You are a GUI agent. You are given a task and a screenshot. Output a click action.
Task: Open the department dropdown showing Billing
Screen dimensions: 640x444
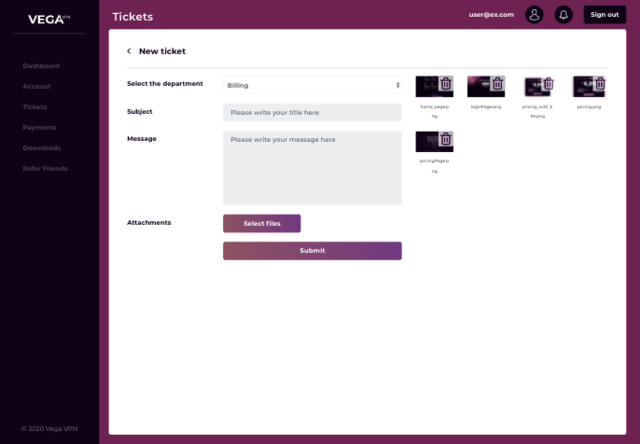pos(312,85)
